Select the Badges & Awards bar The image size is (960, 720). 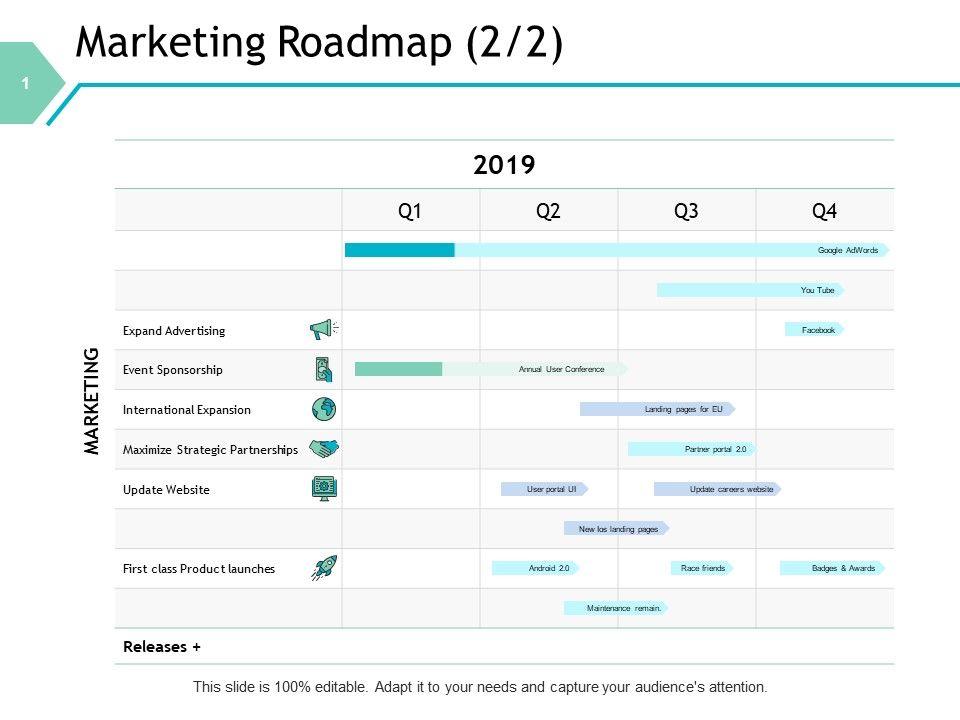coord(832,568)
